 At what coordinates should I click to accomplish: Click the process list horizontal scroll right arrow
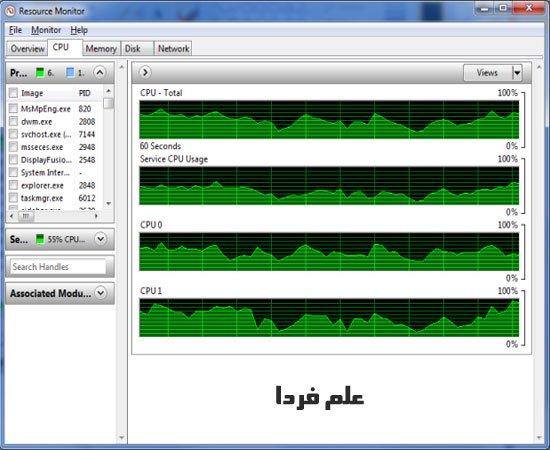(96, 216)
